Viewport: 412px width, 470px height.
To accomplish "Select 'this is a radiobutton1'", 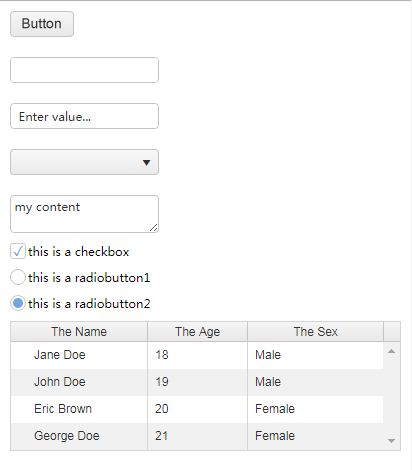I will (18, 277).
